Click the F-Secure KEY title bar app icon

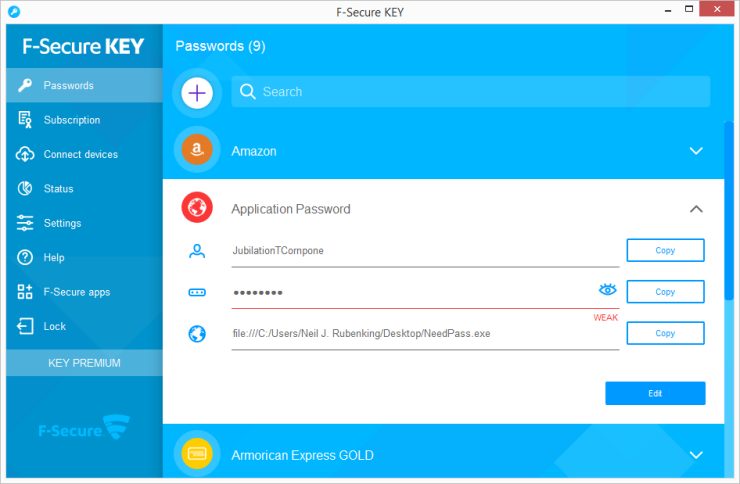14,12
